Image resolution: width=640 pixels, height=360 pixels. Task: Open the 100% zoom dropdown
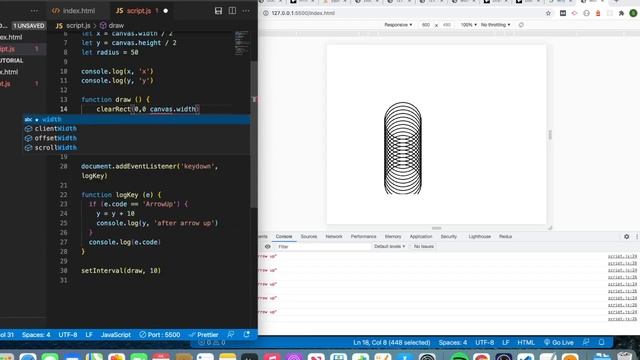click(469, 25)
